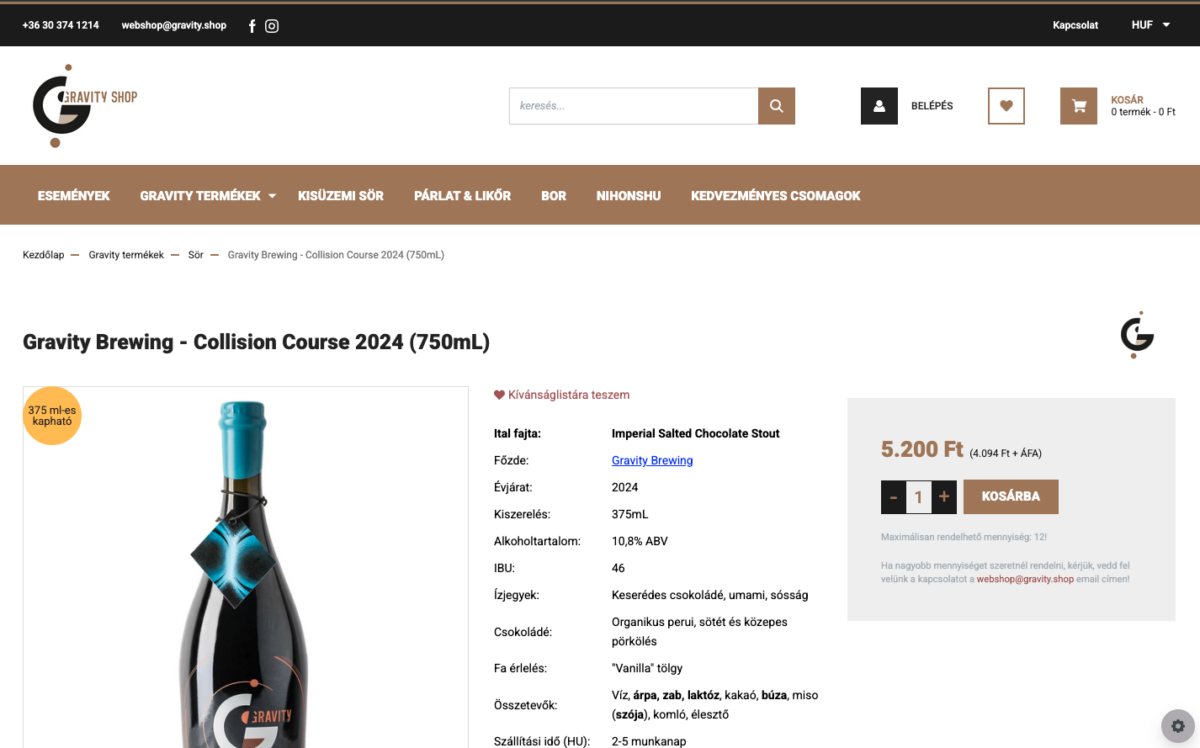1200x748 pixels.
Task: Open the Kisüzemi Sör menu item
Action: [341, 196]
